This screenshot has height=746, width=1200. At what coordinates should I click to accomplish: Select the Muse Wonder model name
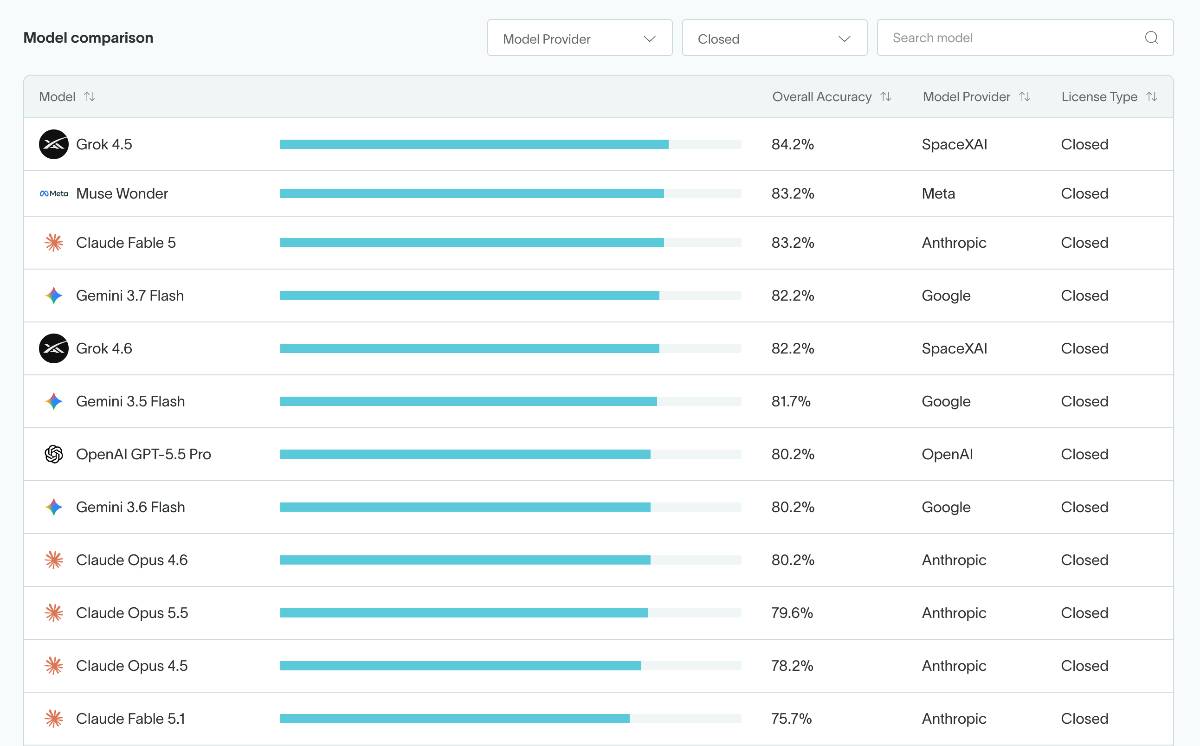[122, 193]
